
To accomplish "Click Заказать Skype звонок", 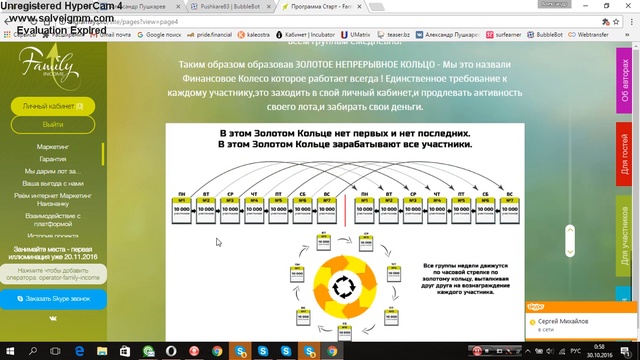I will (x=53, y=299).
